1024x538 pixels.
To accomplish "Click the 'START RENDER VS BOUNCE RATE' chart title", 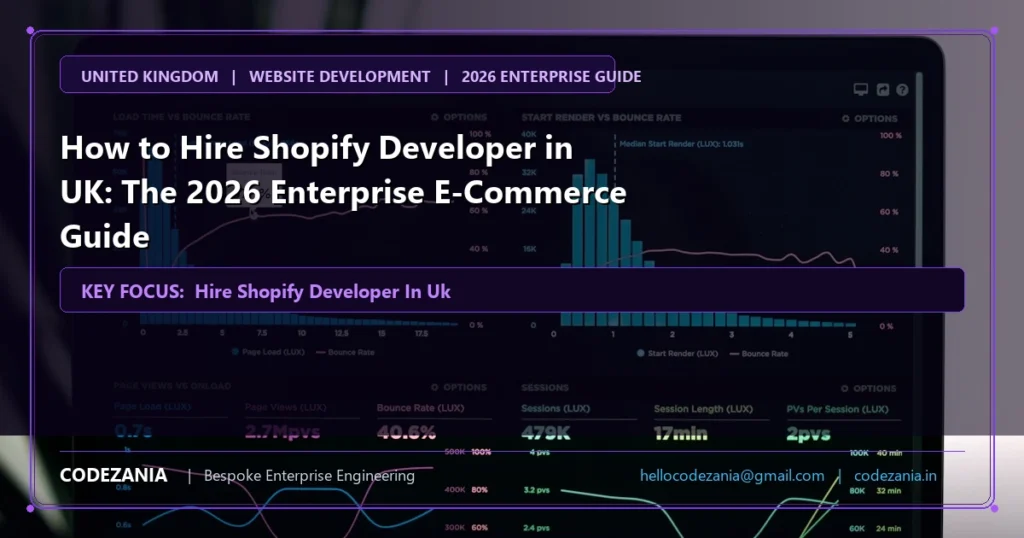I will 601,118.
